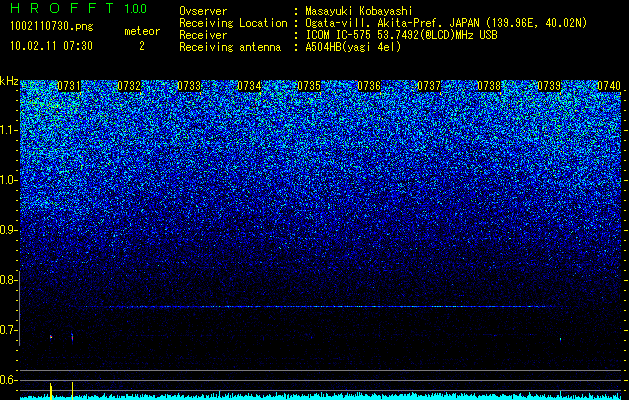
Task: Click the 0739 time marker
Action: [549, 86]
